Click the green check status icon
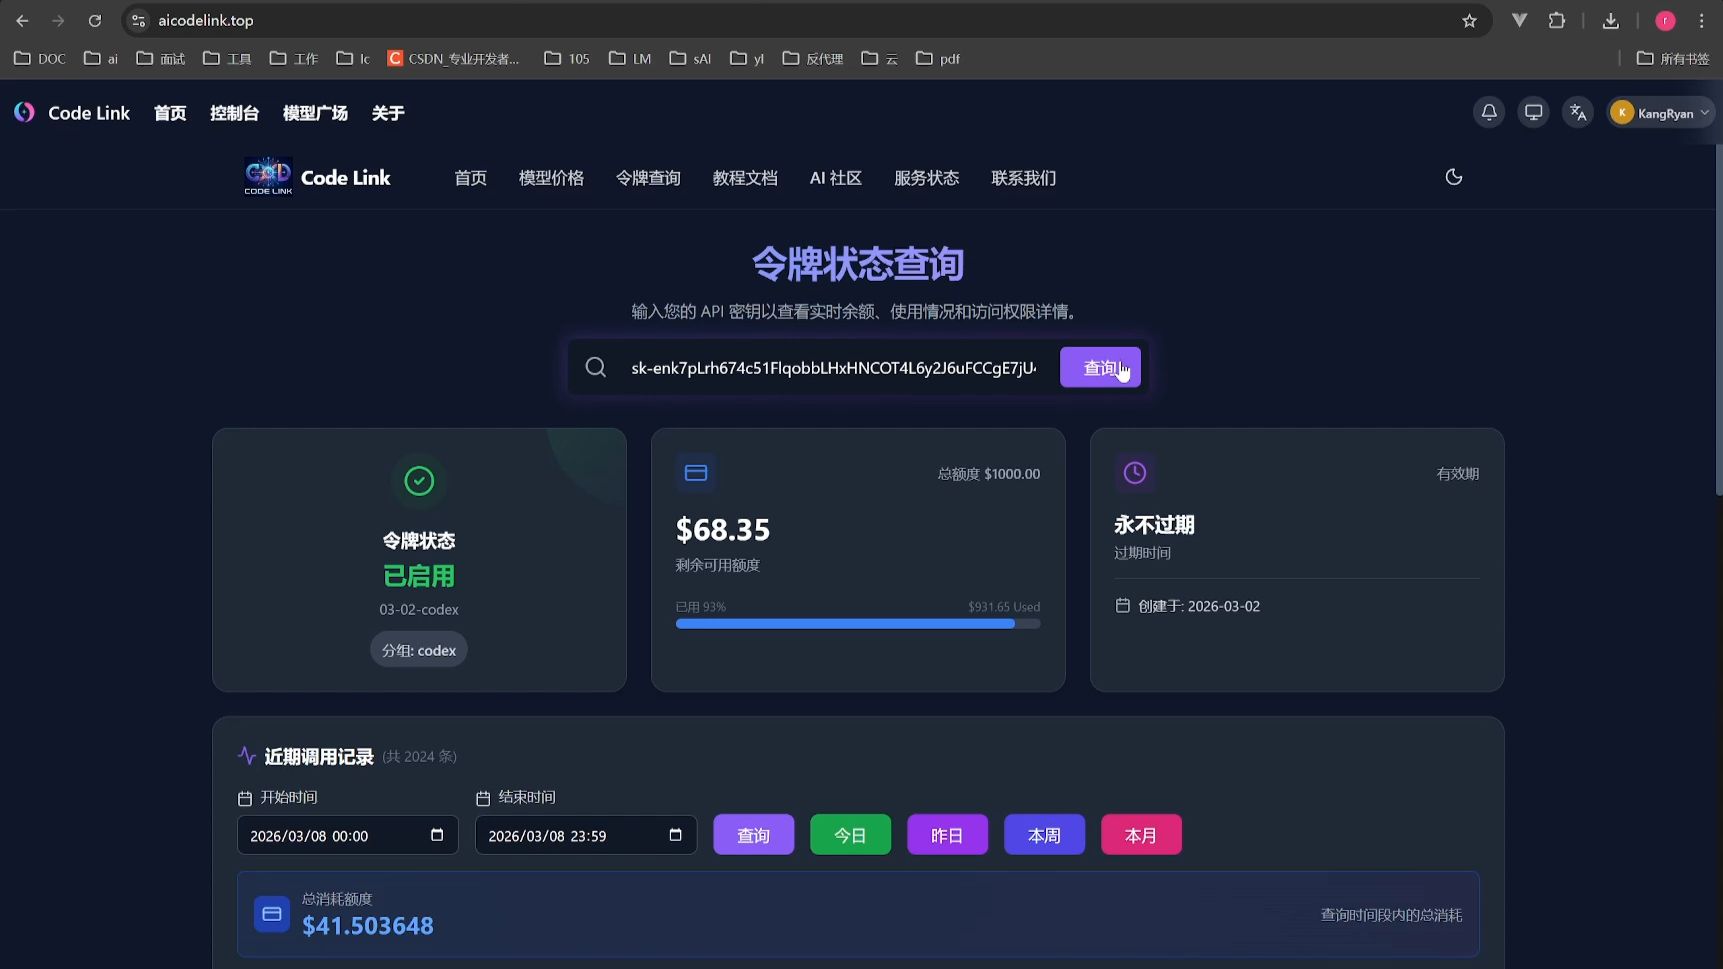Screen dimensions: 1723x969 (419, 481)
